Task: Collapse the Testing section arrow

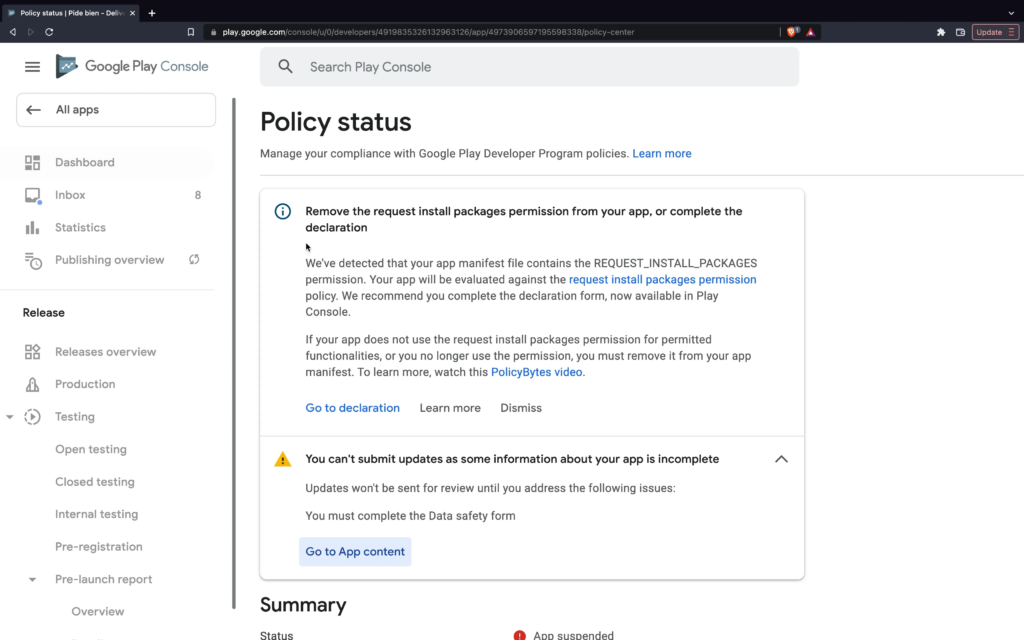Action: coord(10,417)
